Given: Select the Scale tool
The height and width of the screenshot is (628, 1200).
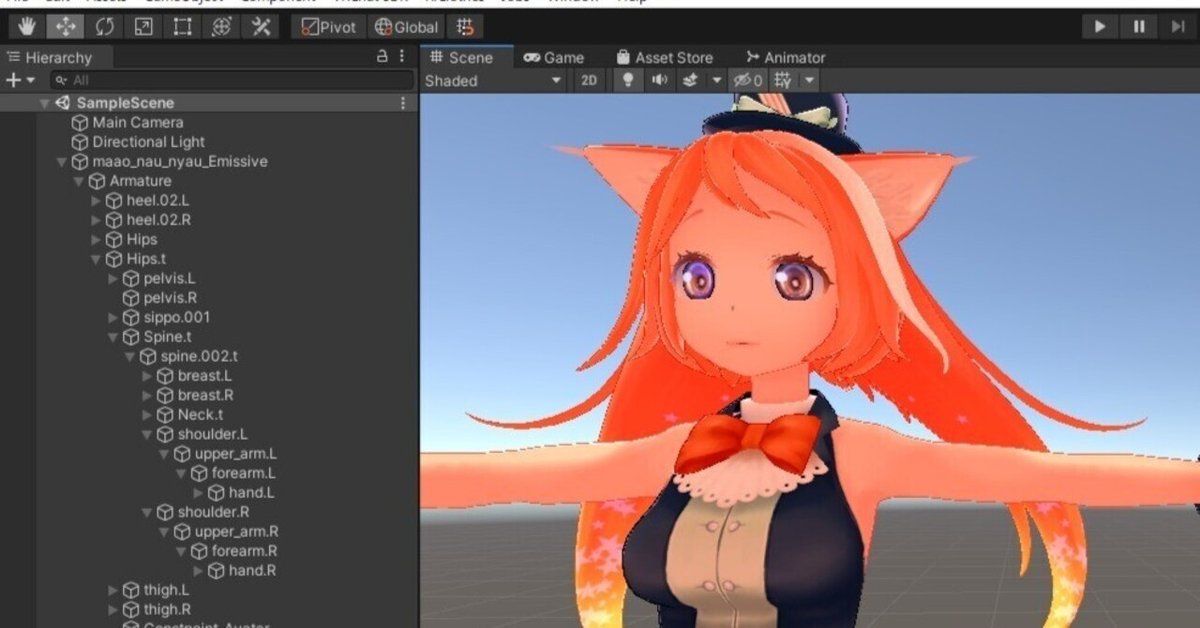Looking at the screenshot, I should (x=143, y=27).
